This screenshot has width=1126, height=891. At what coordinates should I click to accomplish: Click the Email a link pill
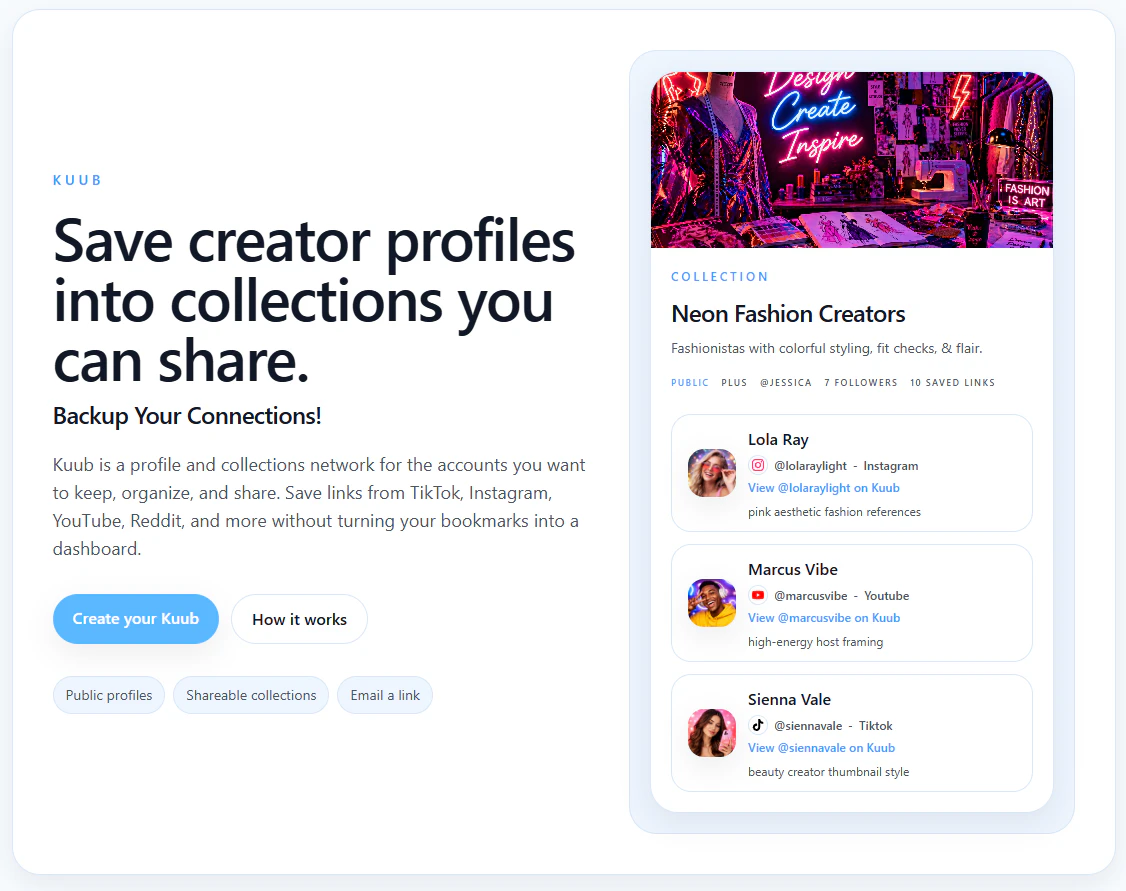pyautogui.click(x=384, y=694)
